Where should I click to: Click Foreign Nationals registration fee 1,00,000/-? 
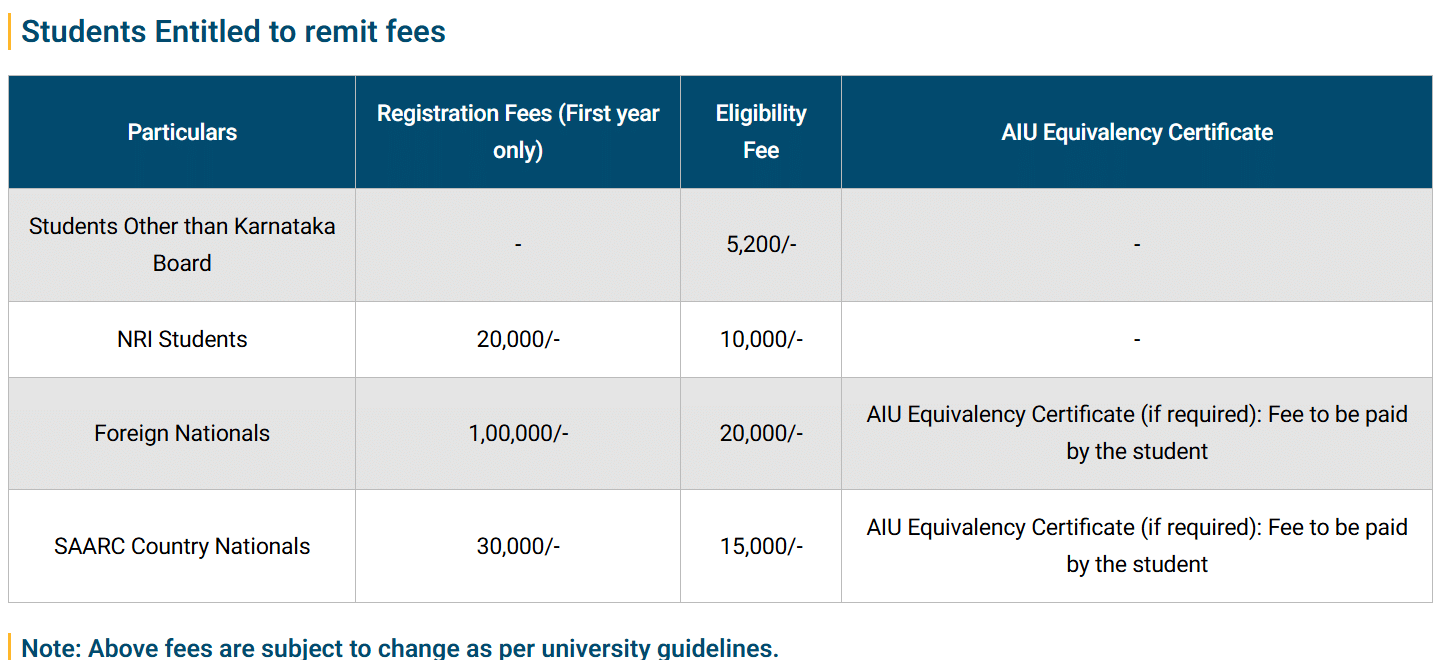[x=518, y=434]
